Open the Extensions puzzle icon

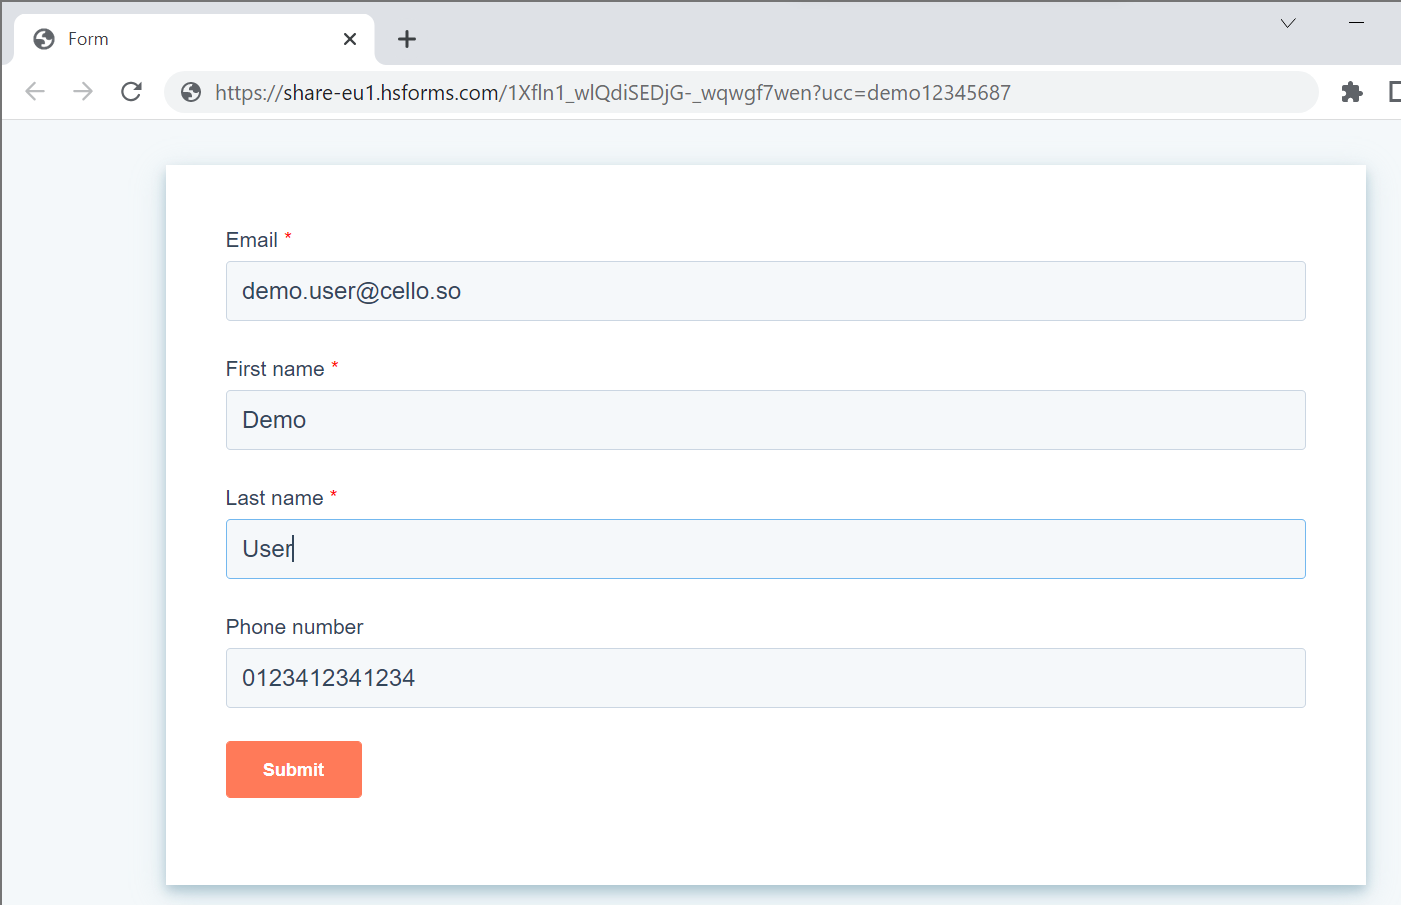pos(1352,92)
